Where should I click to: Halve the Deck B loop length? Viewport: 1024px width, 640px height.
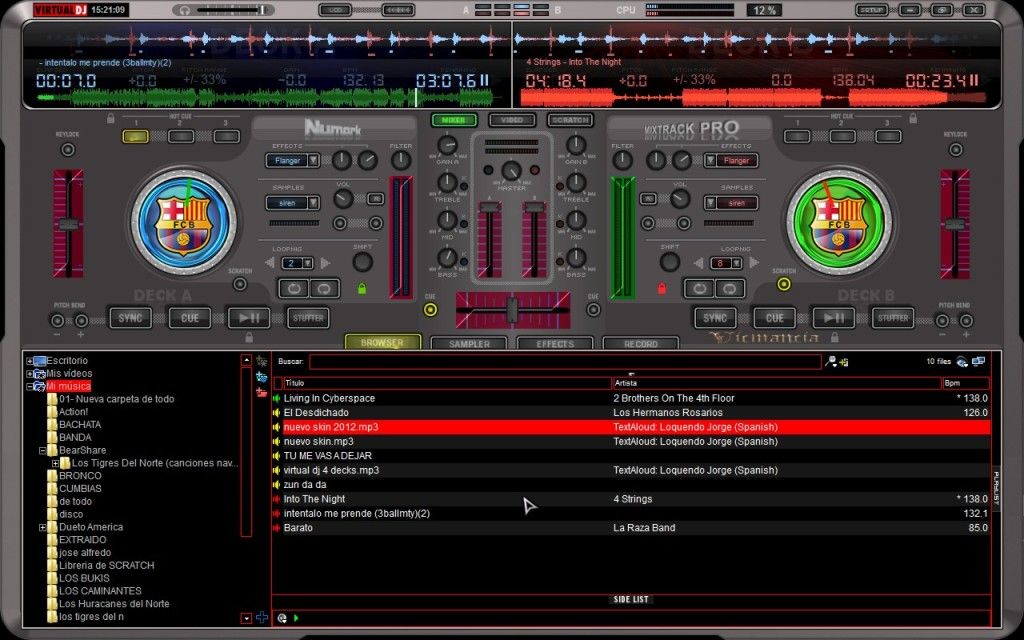pyautogui.click(x=699, y=263)
